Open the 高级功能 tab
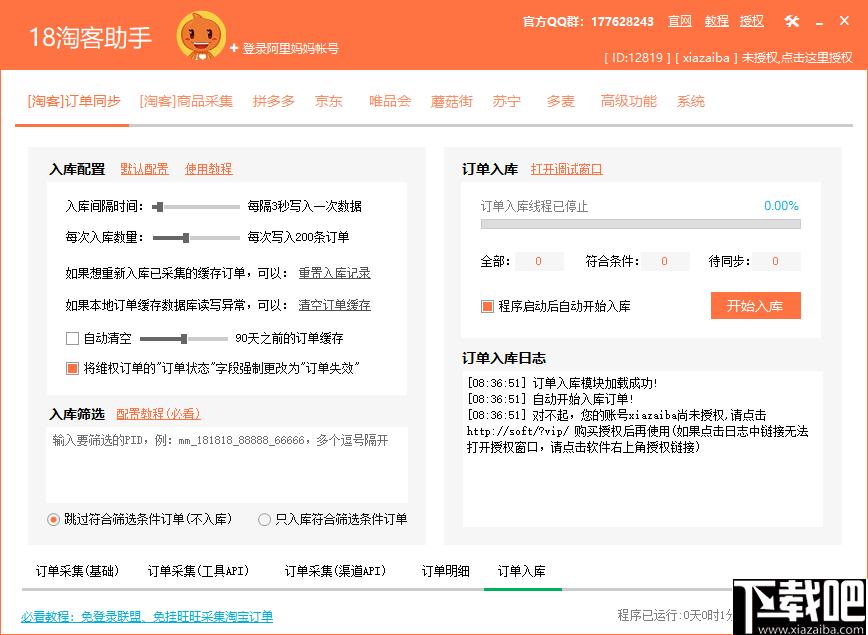868x635 pixels. pyautogui.click(x=629, y=101)
